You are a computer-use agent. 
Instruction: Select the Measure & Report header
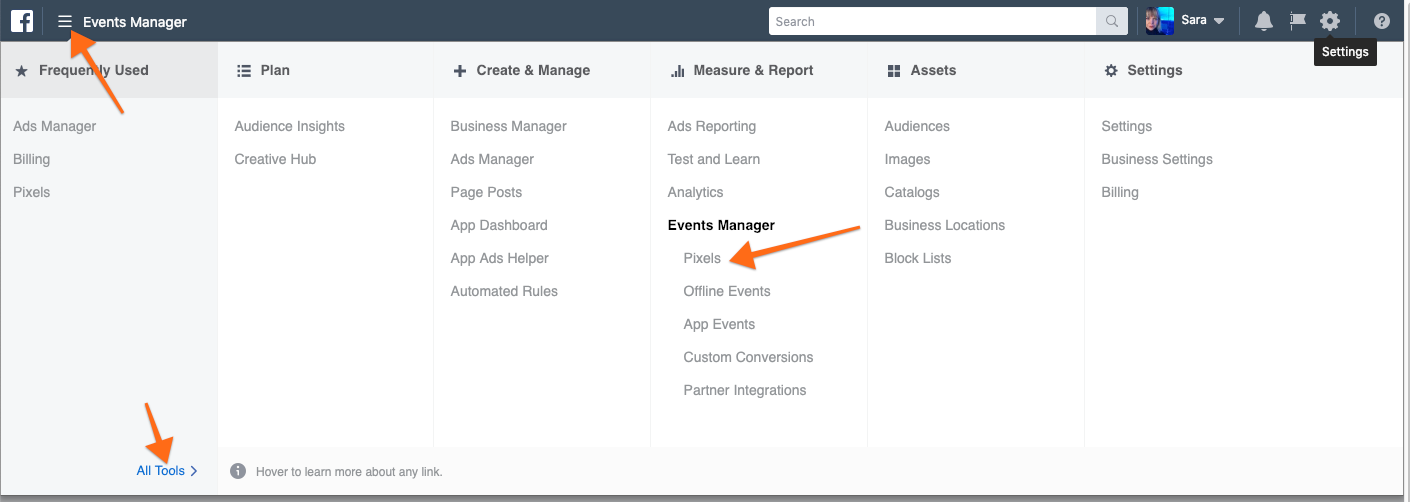tap(759, 70)
